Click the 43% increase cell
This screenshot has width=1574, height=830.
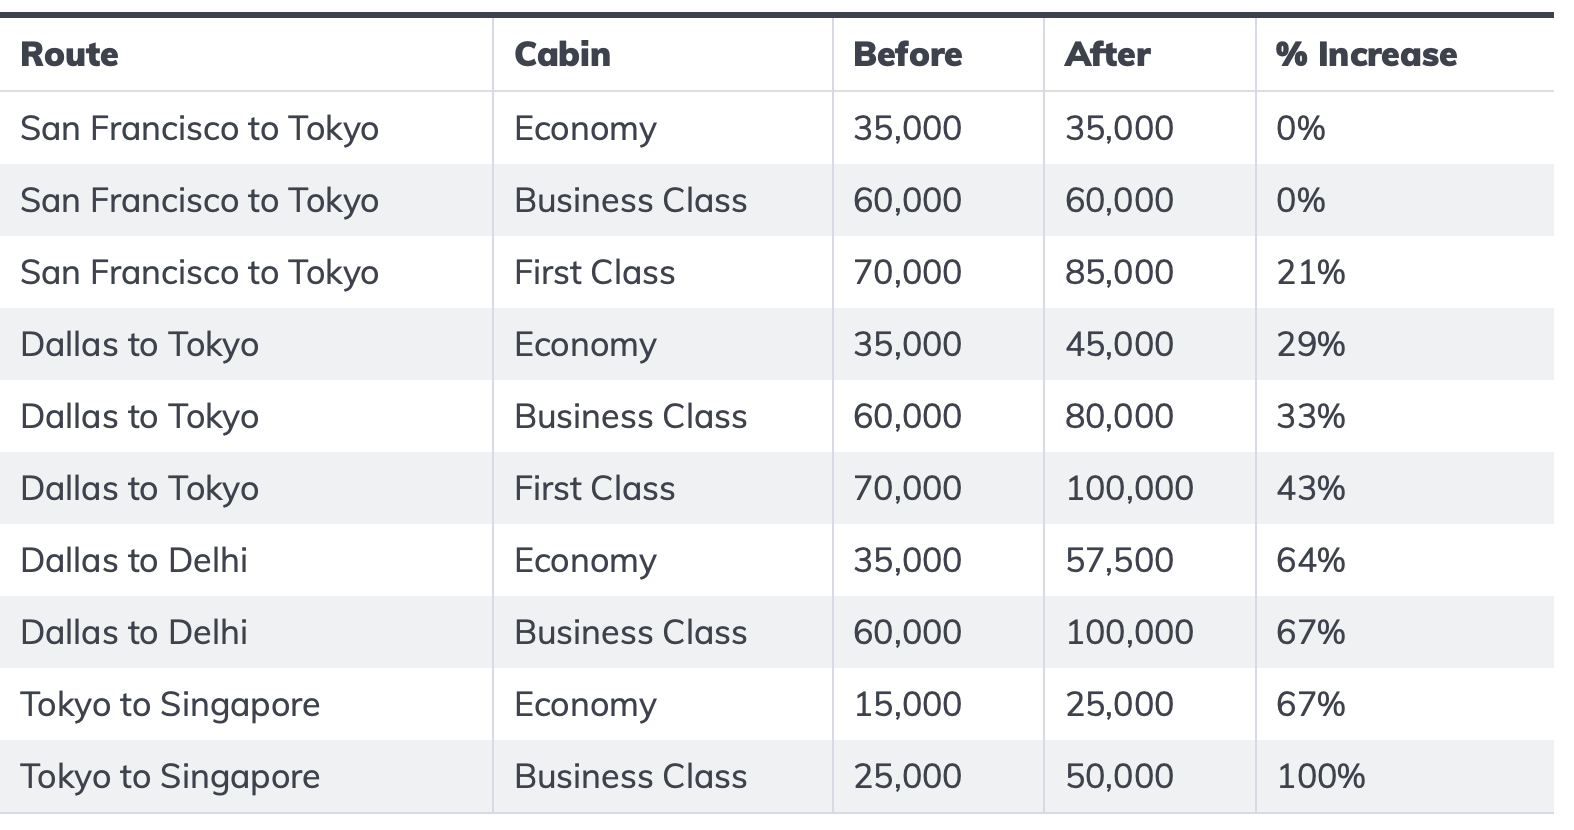pos(1310,488)
